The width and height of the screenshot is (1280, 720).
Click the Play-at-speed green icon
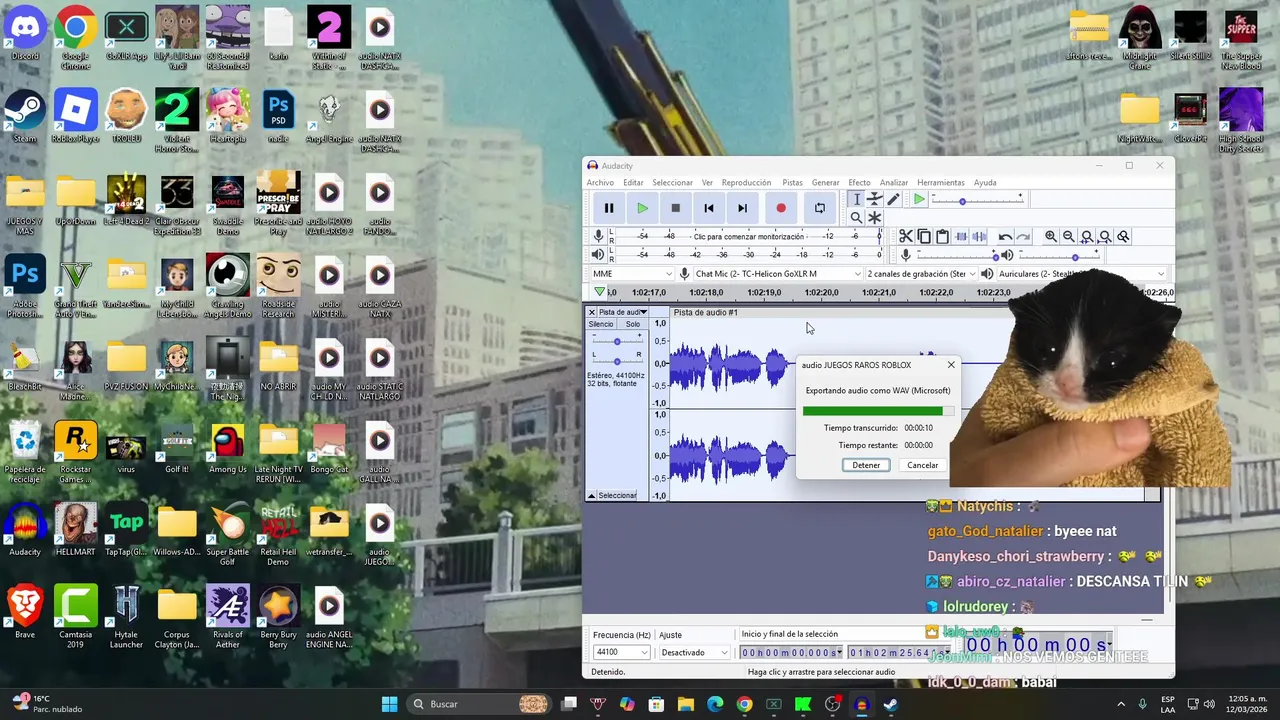click(919, 200)
